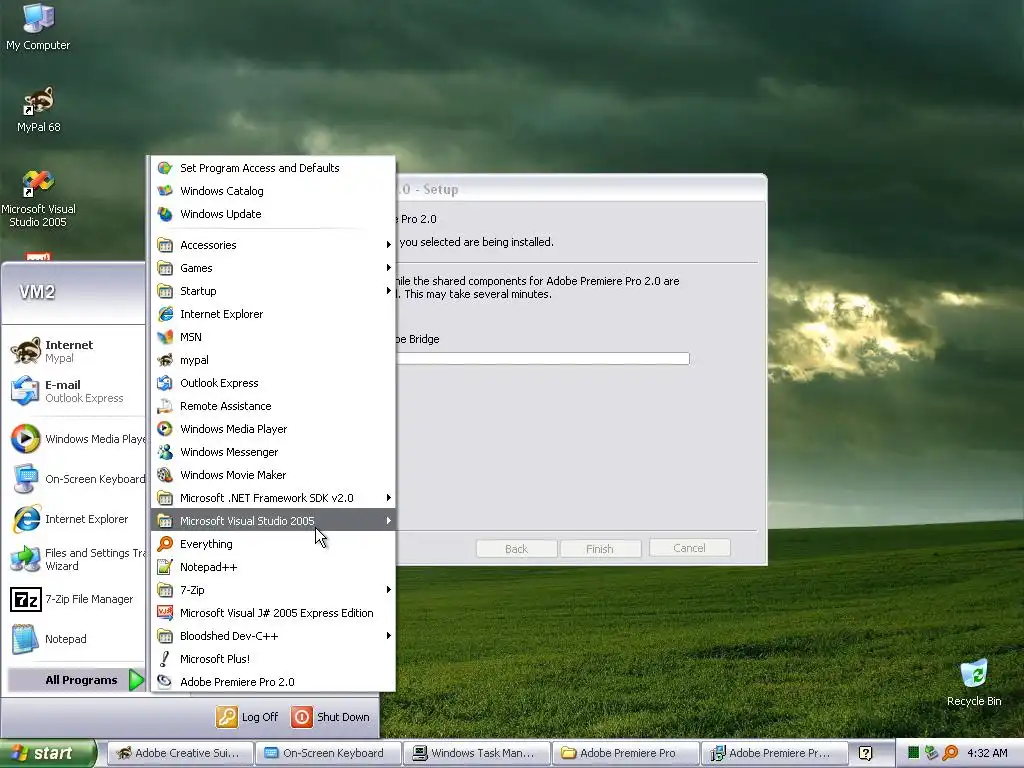
Task: Switch to Adobe Creative Suite taskbar button
Action: tap(179, 753)
